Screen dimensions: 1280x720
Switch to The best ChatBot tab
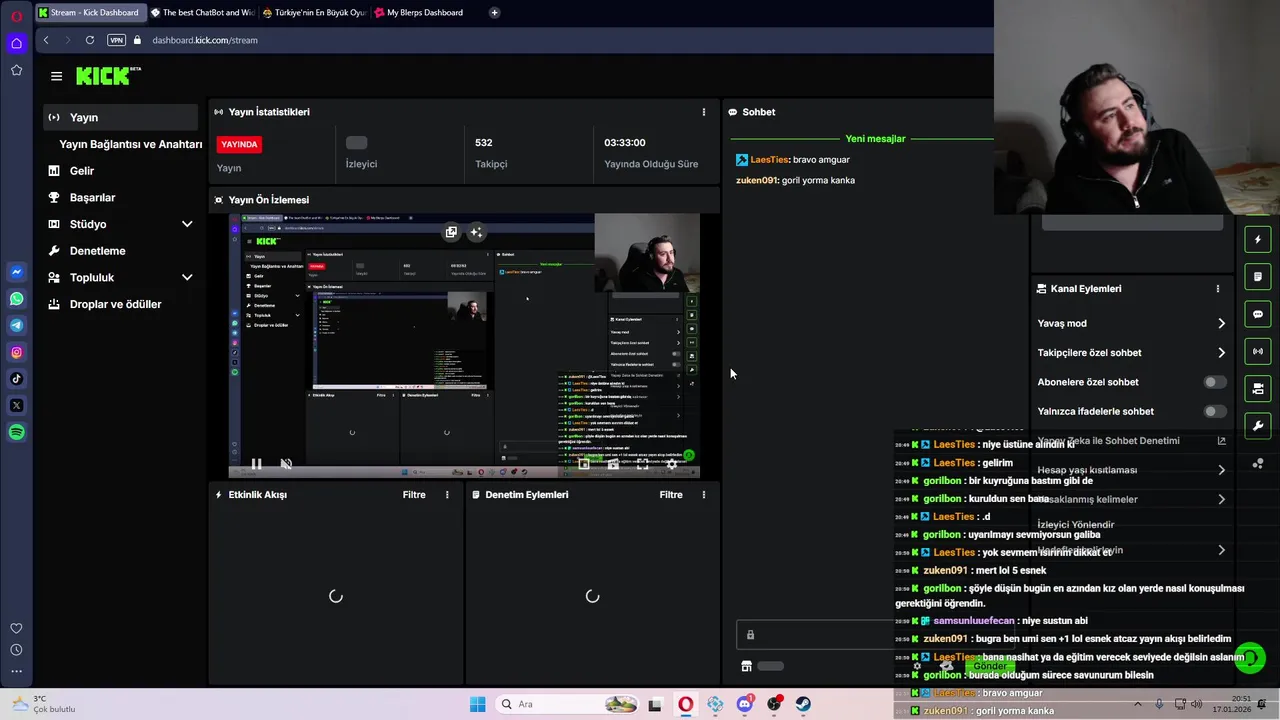click(202, 13)
